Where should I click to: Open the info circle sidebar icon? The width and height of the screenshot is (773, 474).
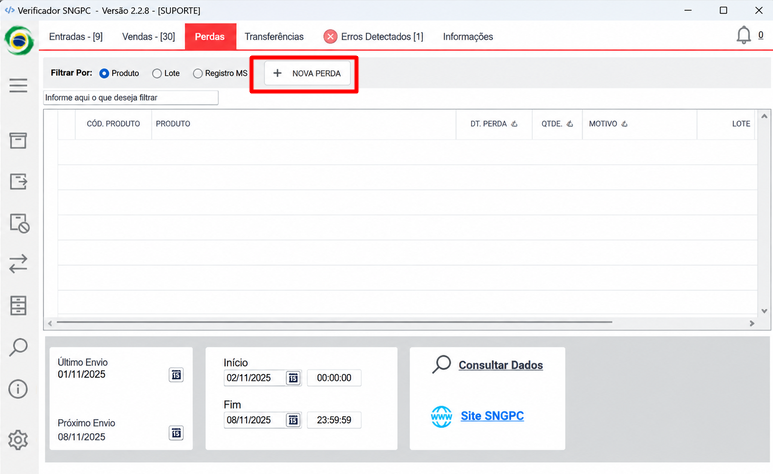click(18, 389)
